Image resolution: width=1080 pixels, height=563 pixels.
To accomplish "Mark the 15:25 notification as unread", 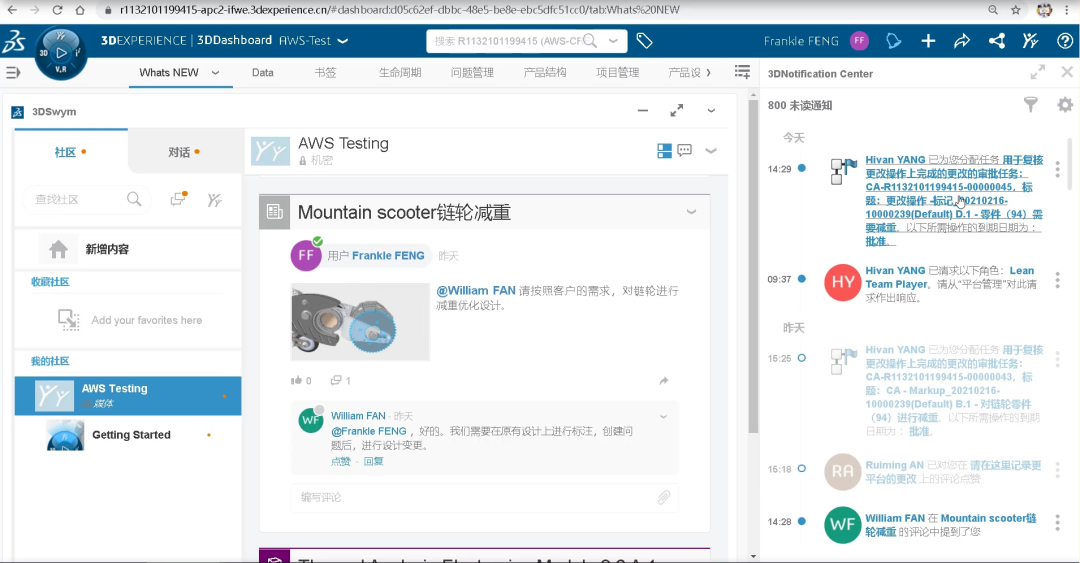I will click(x=801, y=358).
